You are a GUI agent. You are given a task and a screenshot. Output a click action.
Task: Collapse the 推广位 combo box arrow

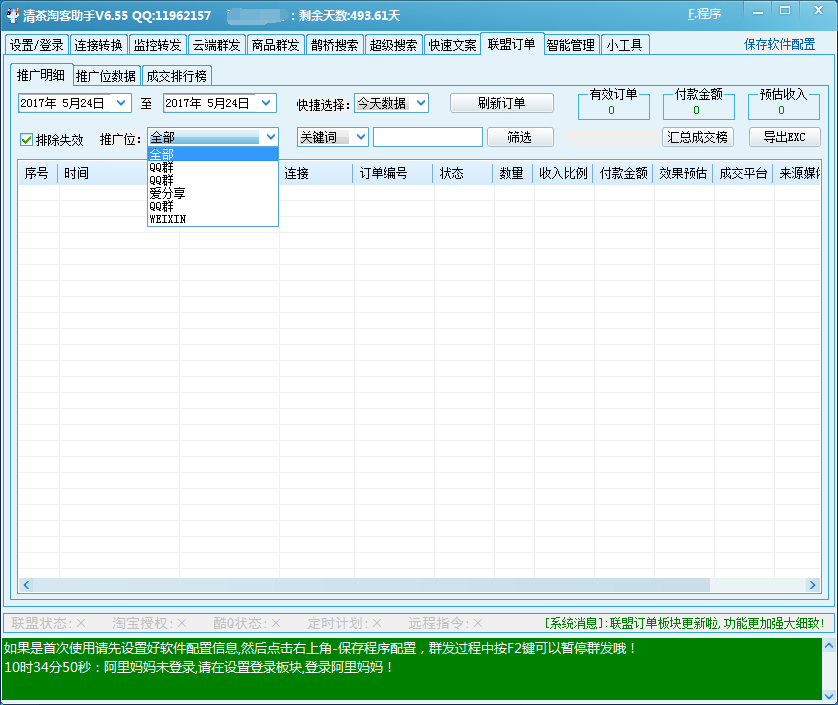[270, 137]
